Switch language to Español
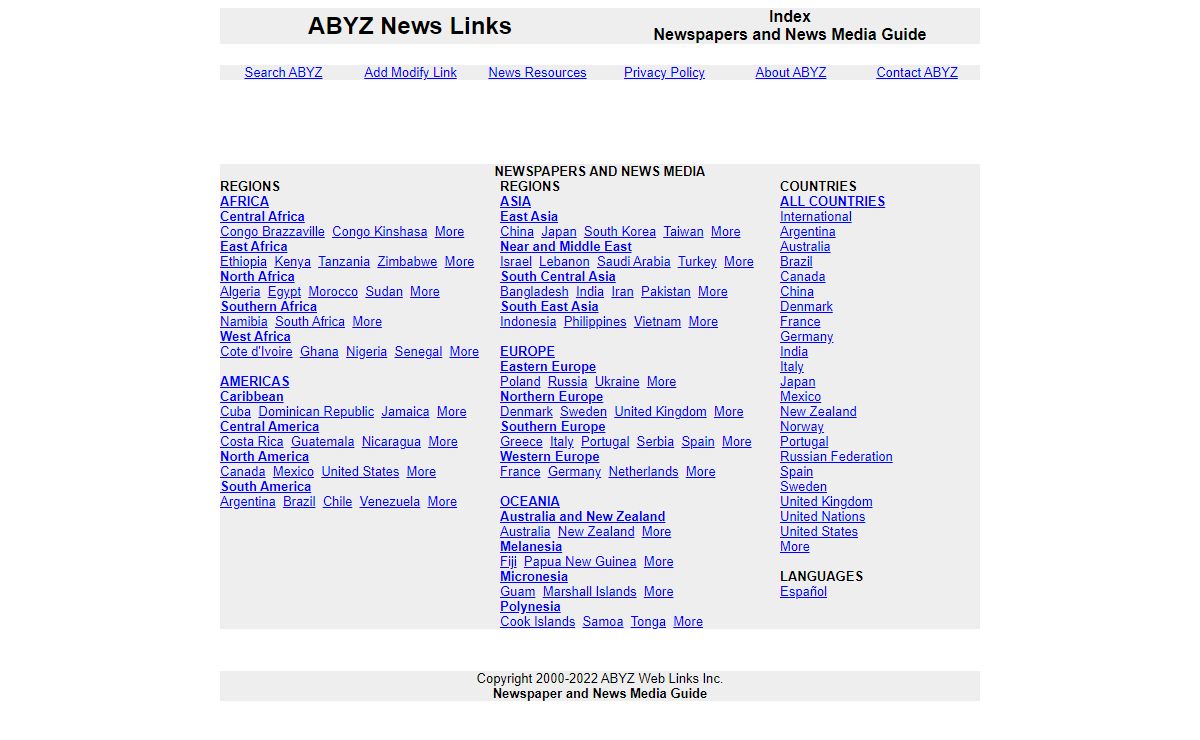Screen dimensions: 1200x740 click(803, 591)
